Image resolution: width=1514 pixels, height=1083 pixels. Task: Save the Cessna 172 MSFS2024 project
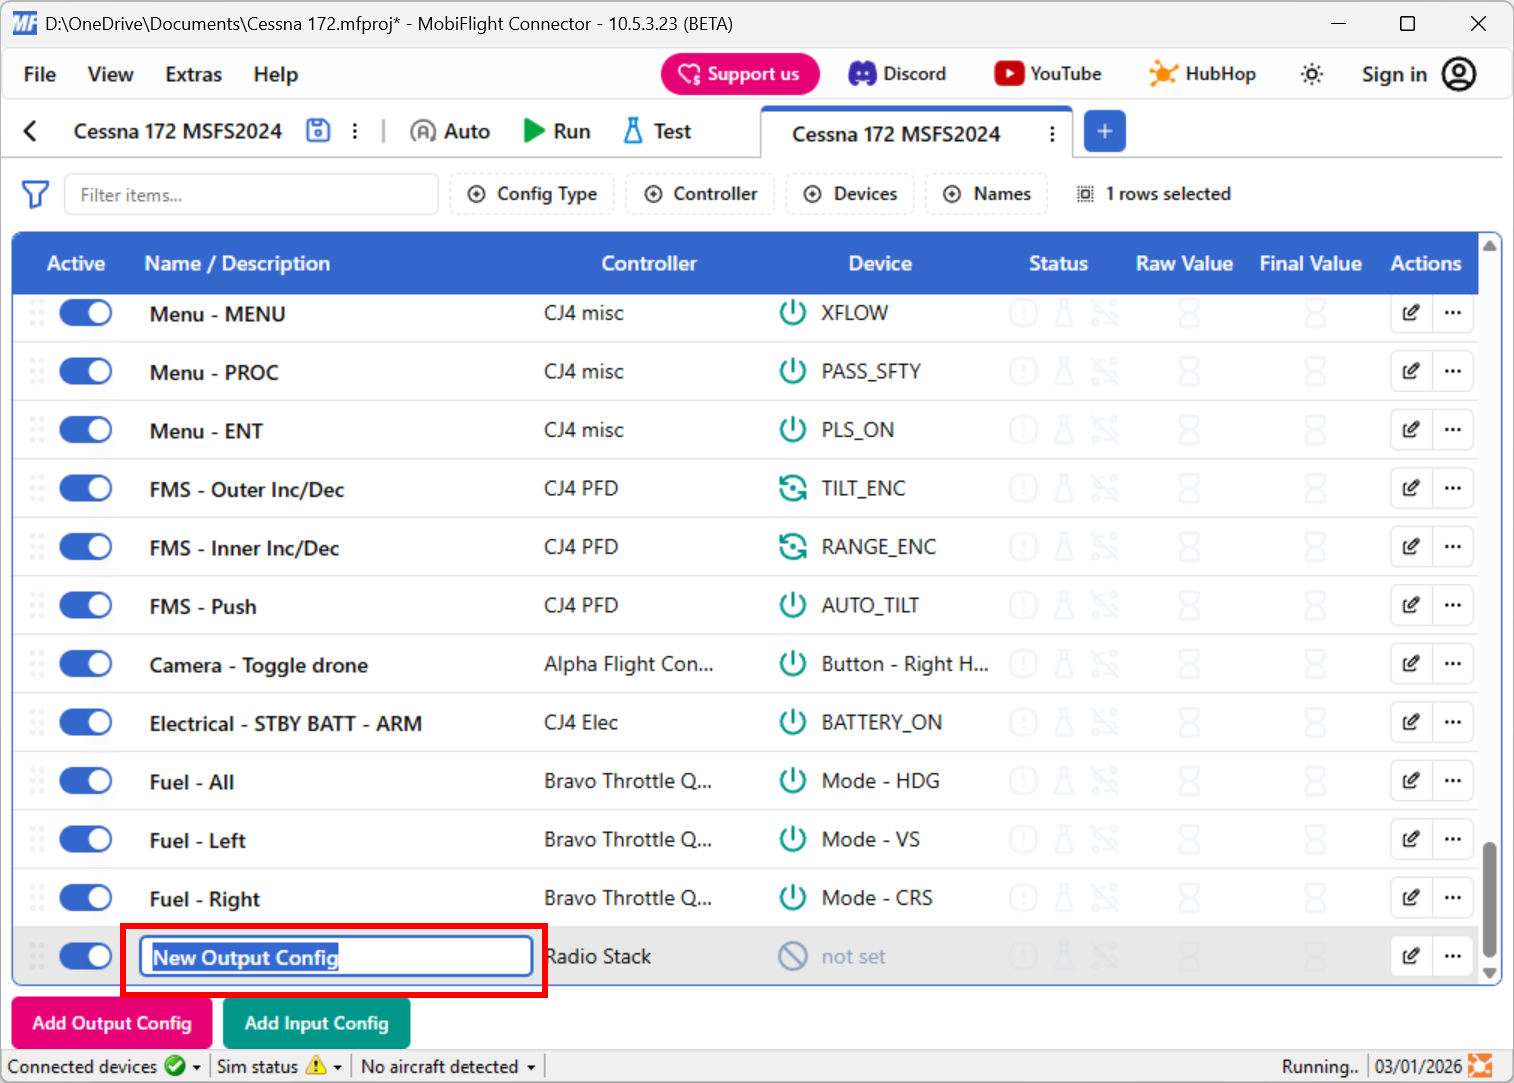click(318, 130)
